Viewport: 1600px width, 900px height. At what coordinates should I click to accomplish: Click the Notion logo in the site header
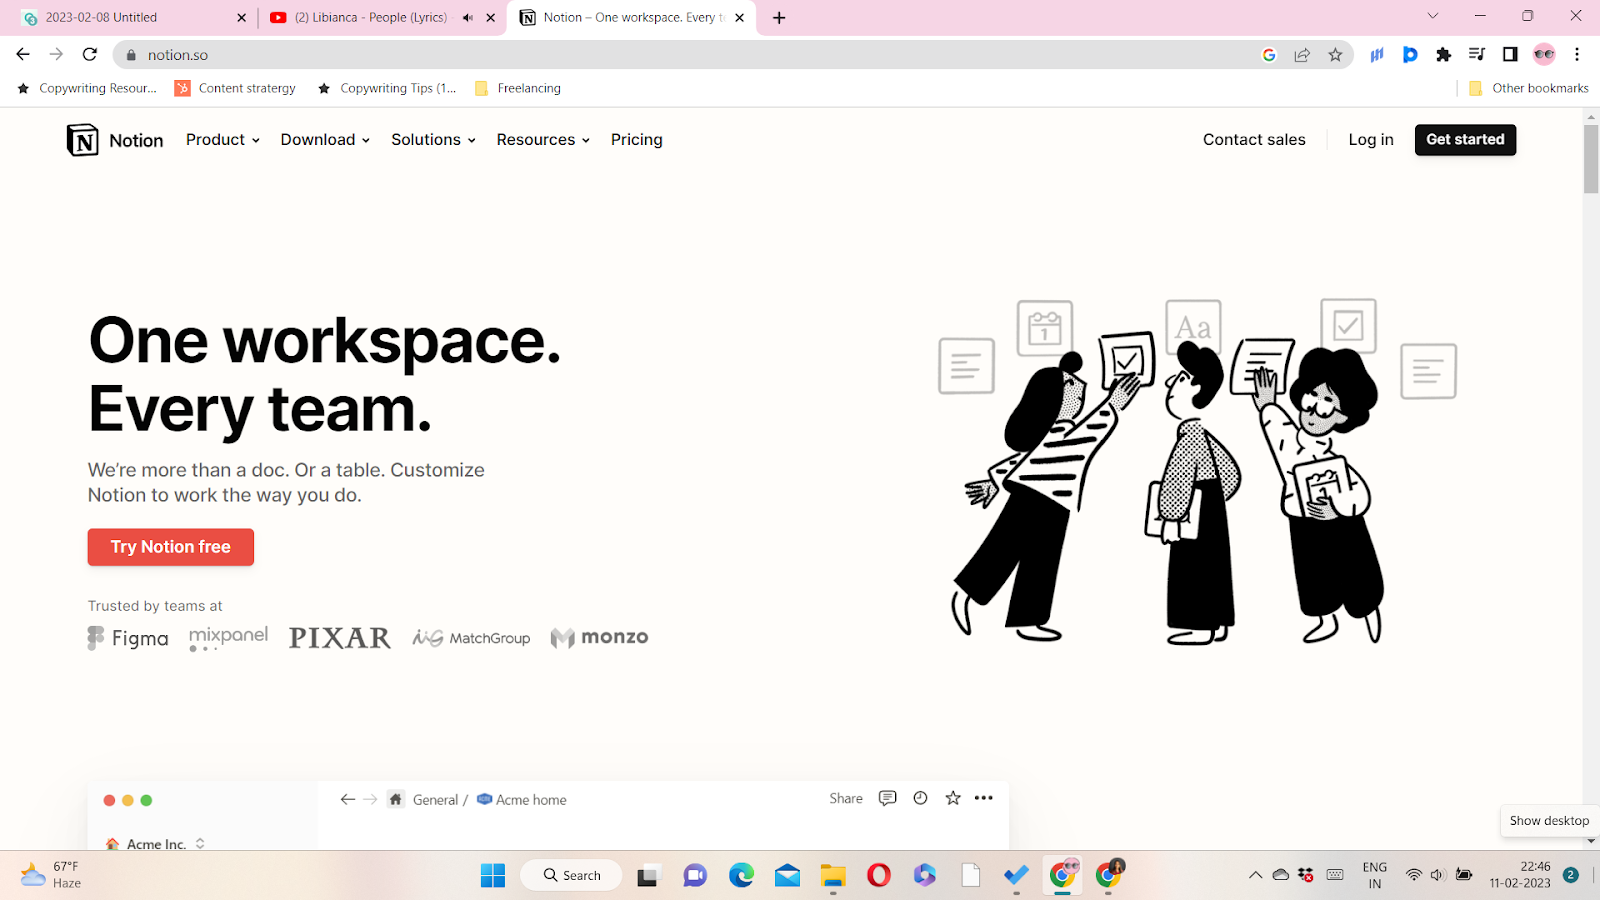coord(114,139)
